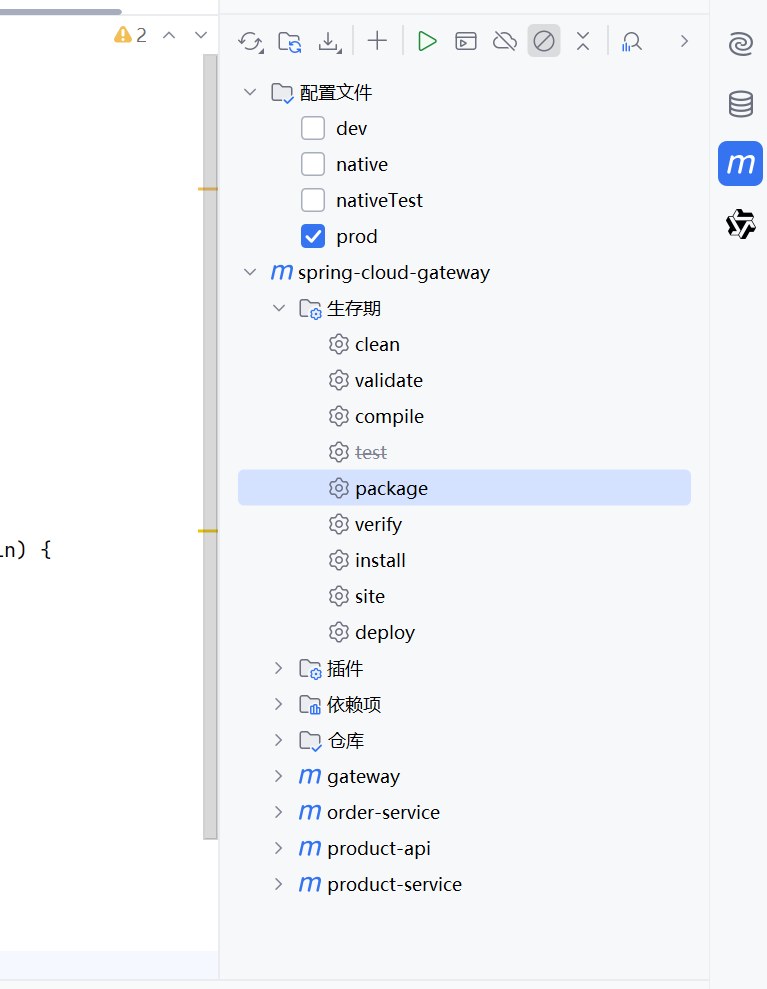Screen dimensions: 767x989
Task: Click the lower yellow warning stripe marker
Action: pyautogui.click(x=208, y=531)
